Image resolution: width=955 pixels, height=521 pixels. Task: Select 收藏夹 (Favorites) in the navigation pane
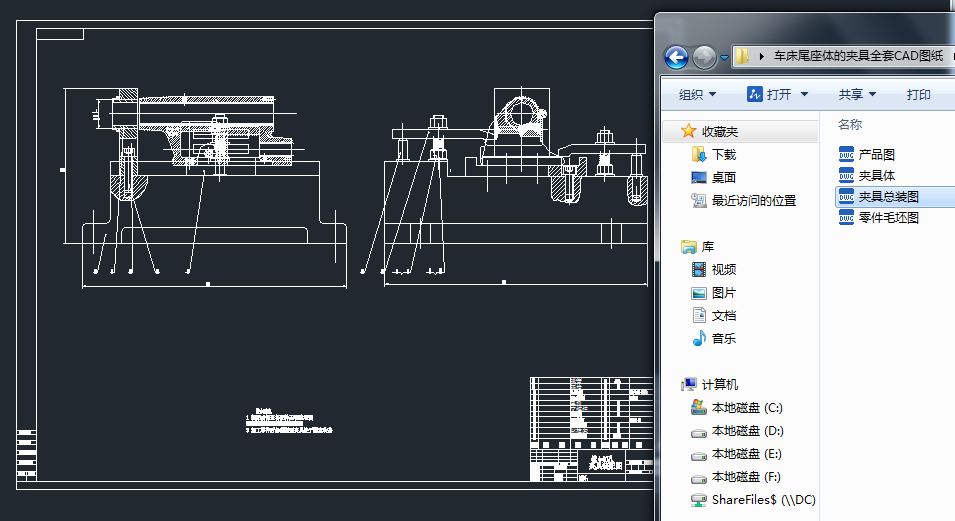(719, 131)
